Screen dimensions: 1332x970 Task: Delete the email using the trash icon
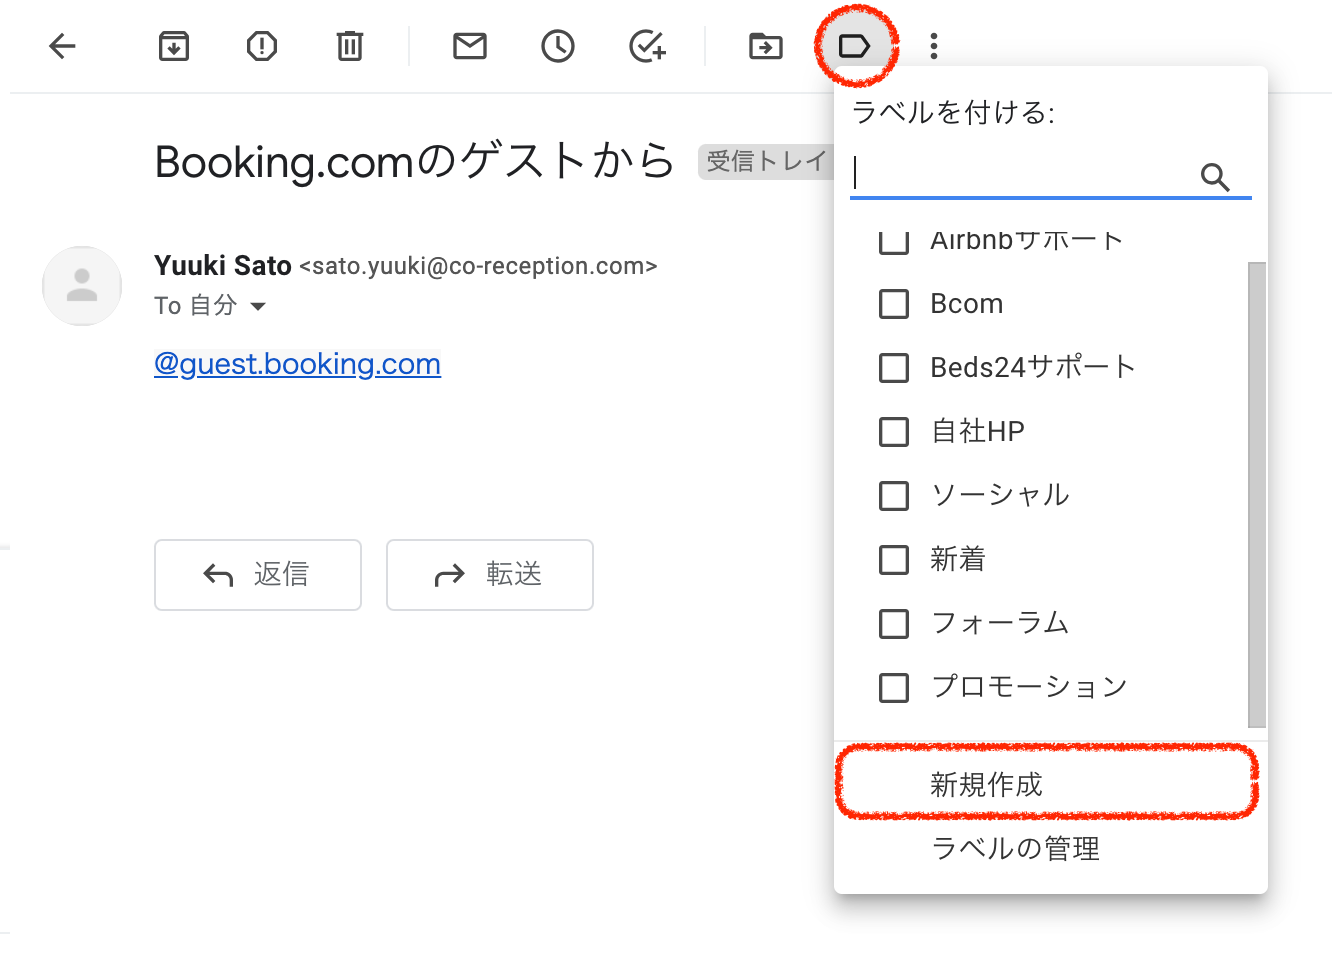(x=350, y=46)
